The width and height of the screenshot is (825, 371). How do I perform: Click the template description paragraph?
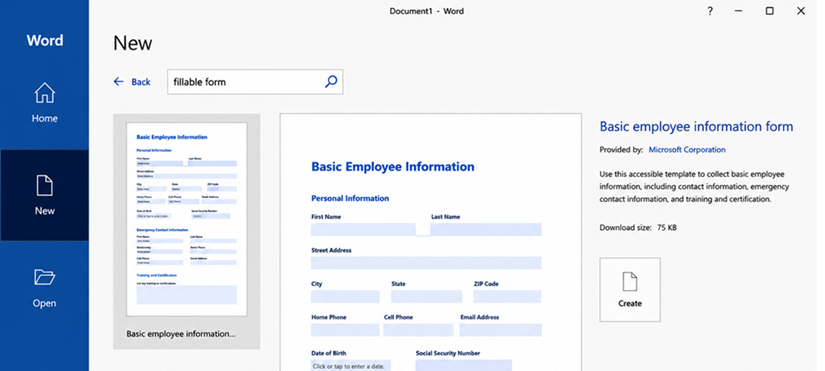(694, 187)
